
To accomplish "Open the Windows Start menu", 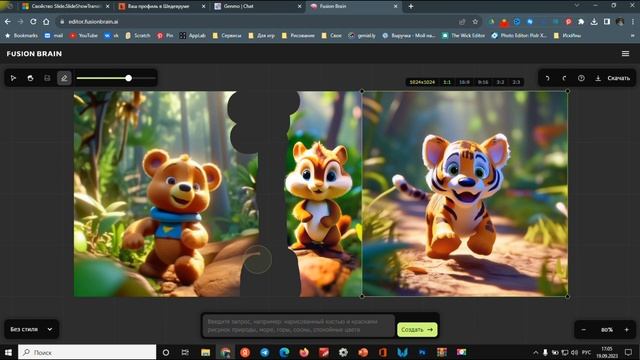I will tap(8, 352).
